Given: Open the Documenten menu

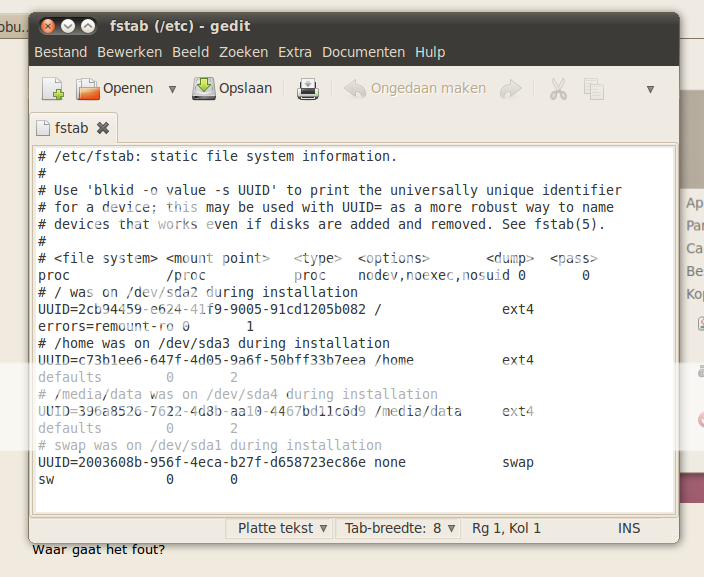Looking at the screenshot, I should pos(363,52).
